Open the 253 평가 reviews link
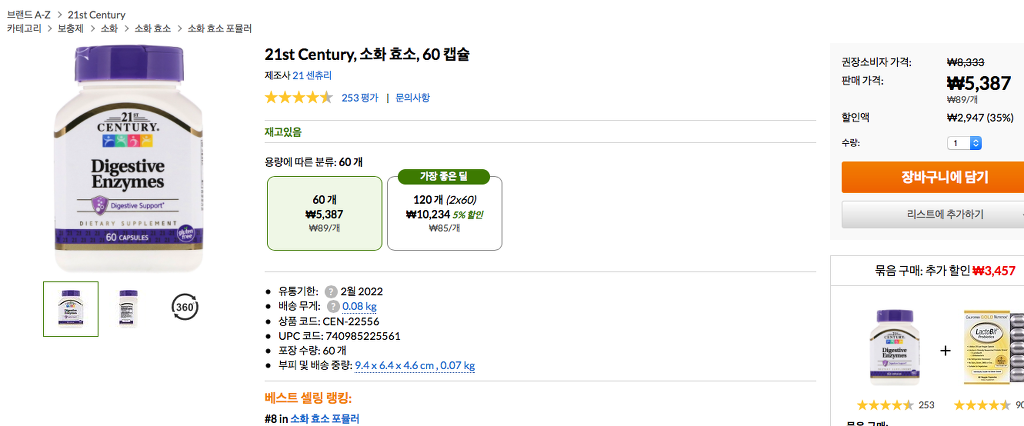 [360, 98]
